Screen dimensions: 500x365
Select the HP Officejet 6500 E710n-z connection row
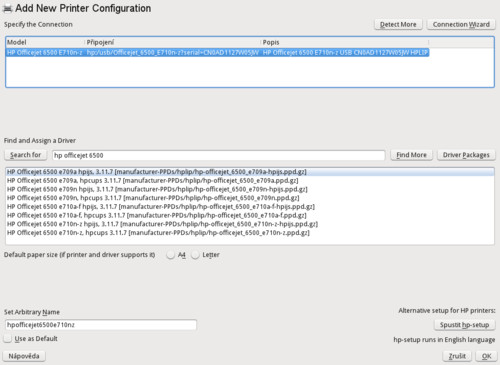pos(217,53)
